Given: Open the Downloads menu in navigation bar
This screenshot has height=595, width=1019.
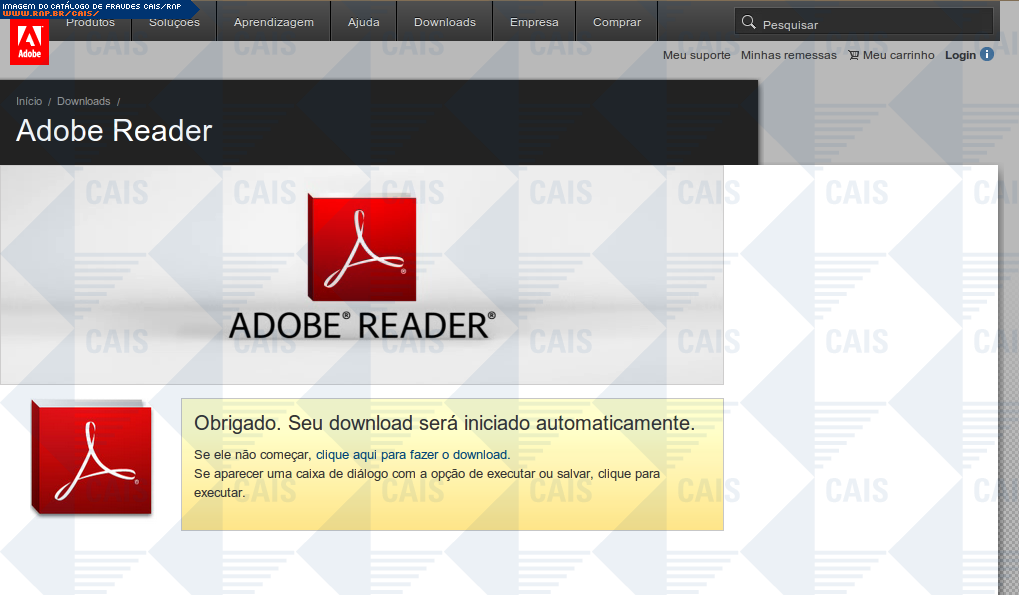Looking at the screenshot, I should click(444, 22).
